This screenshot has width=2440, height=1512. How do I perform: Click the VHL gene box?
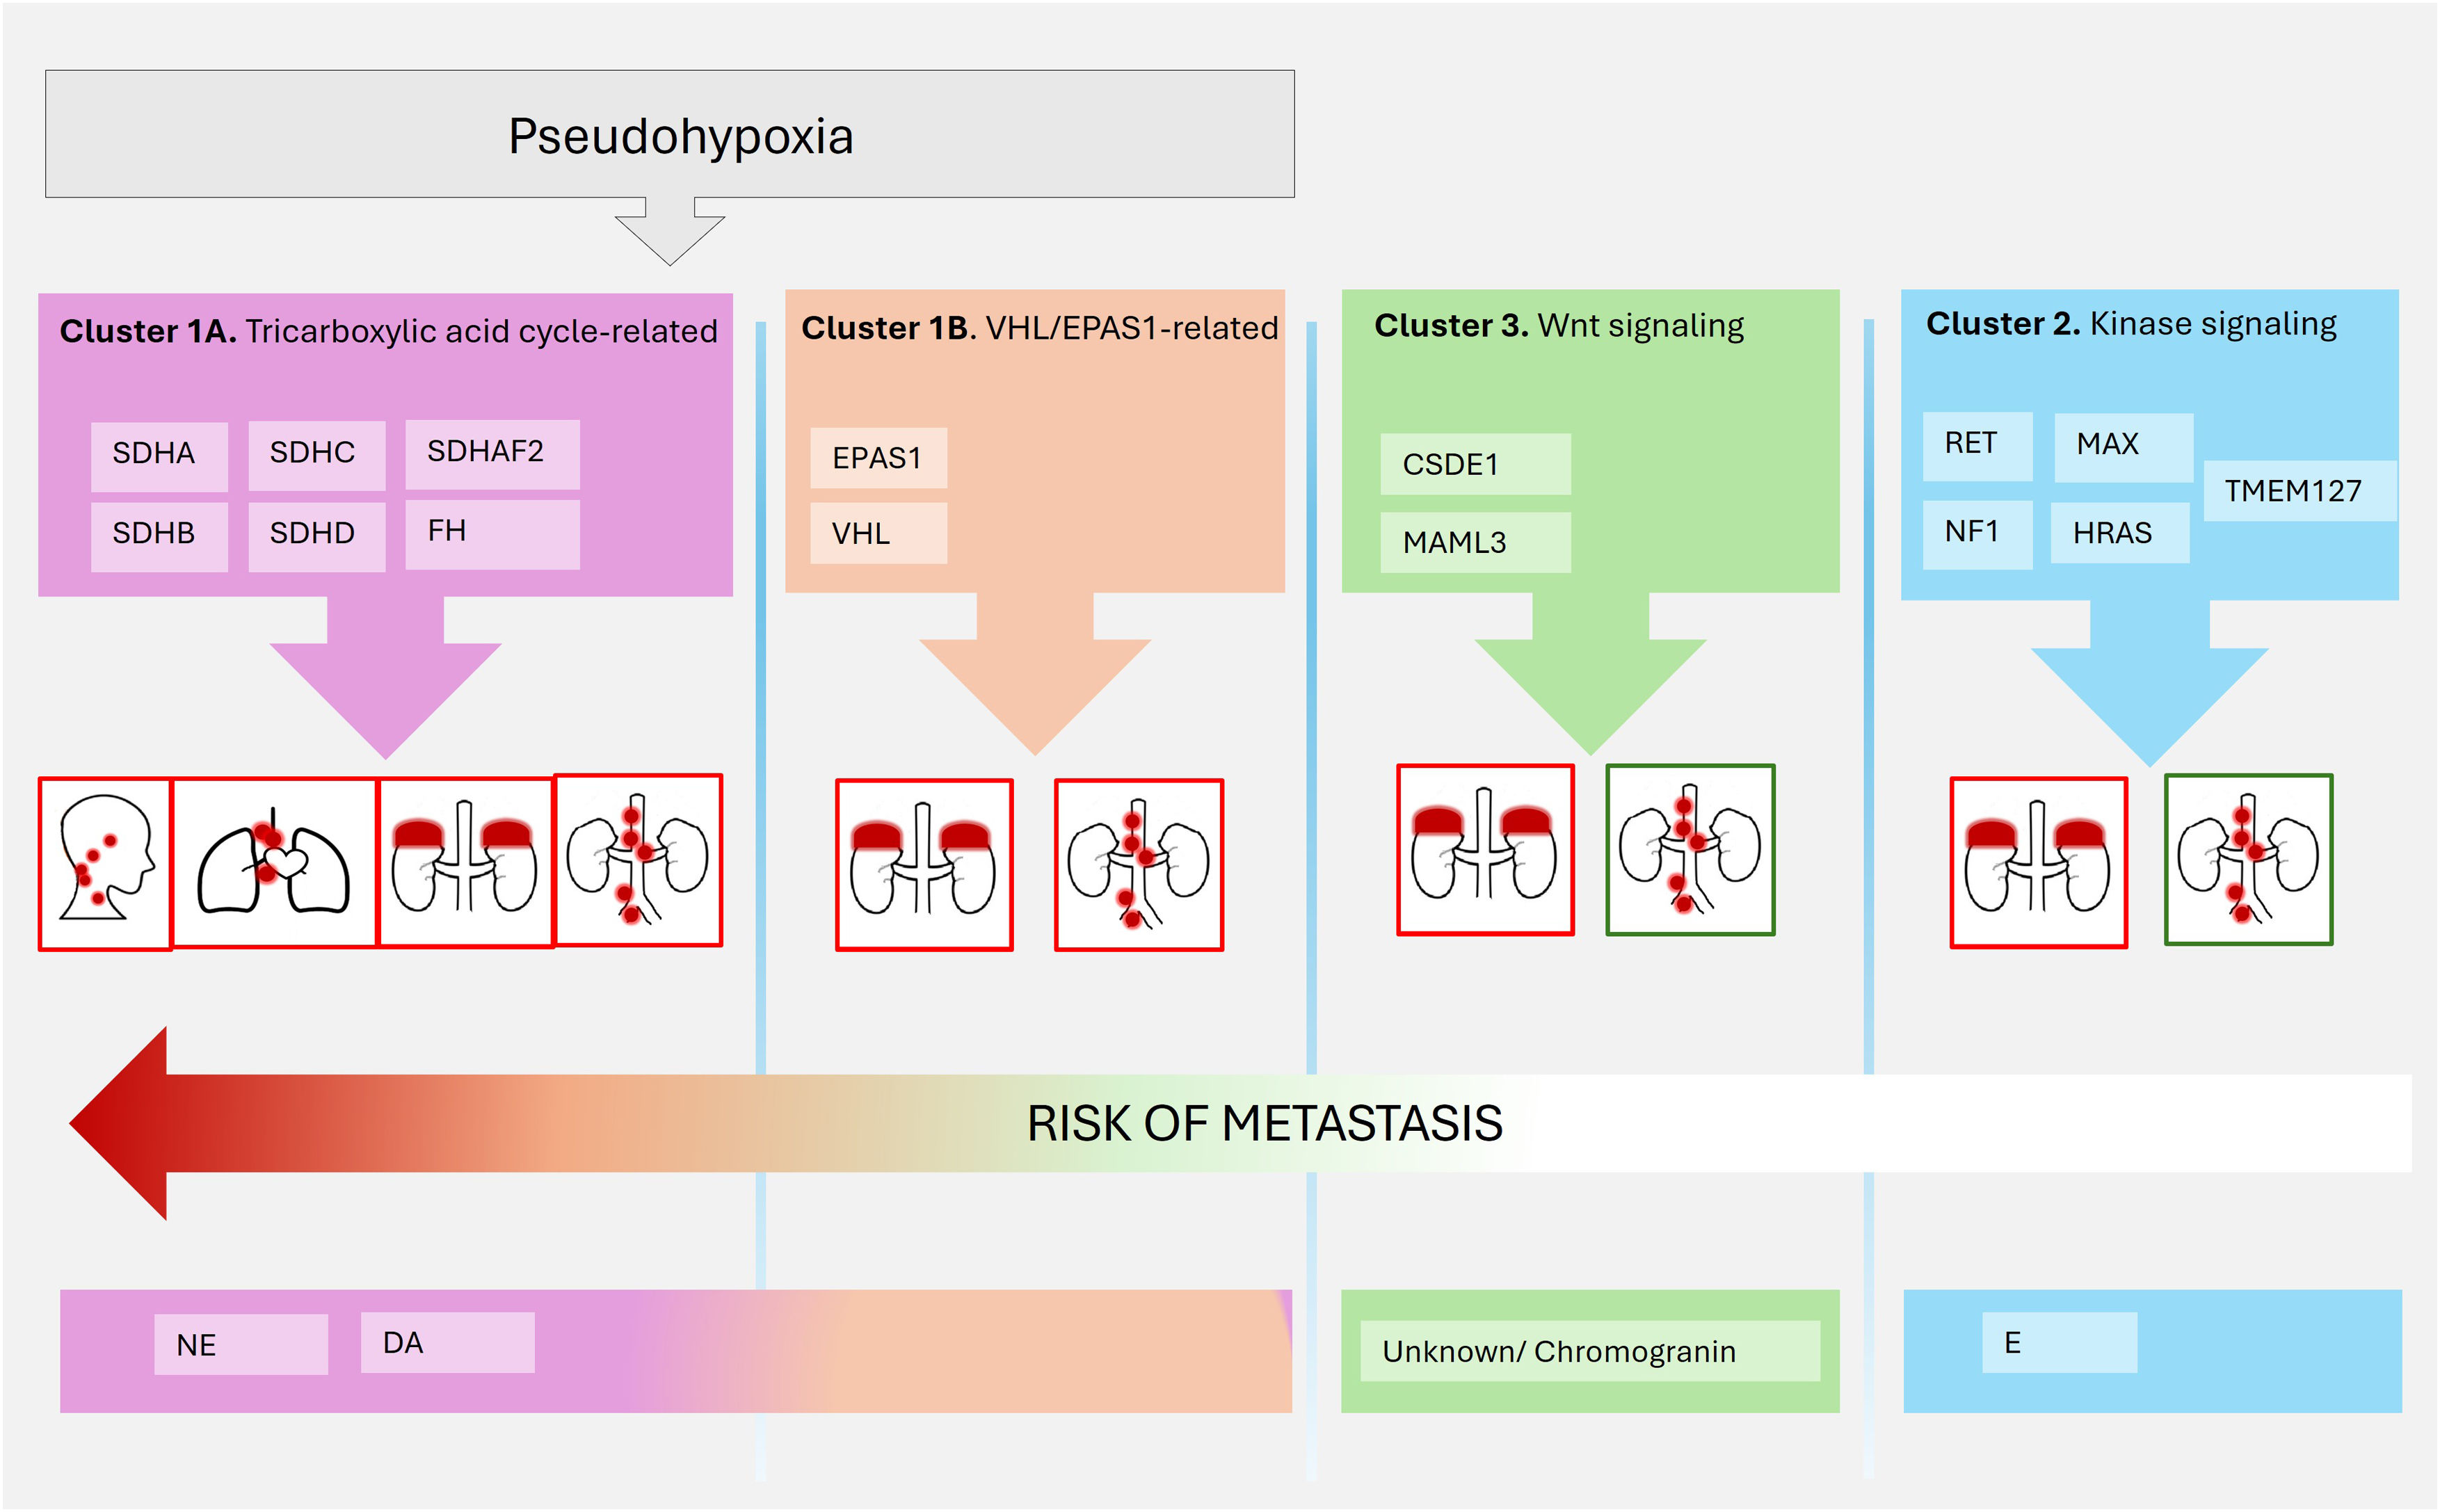(x=877, y=534)
